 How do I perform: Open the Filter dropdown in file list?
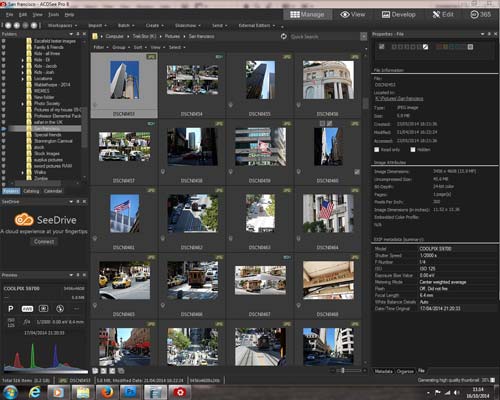100,47
